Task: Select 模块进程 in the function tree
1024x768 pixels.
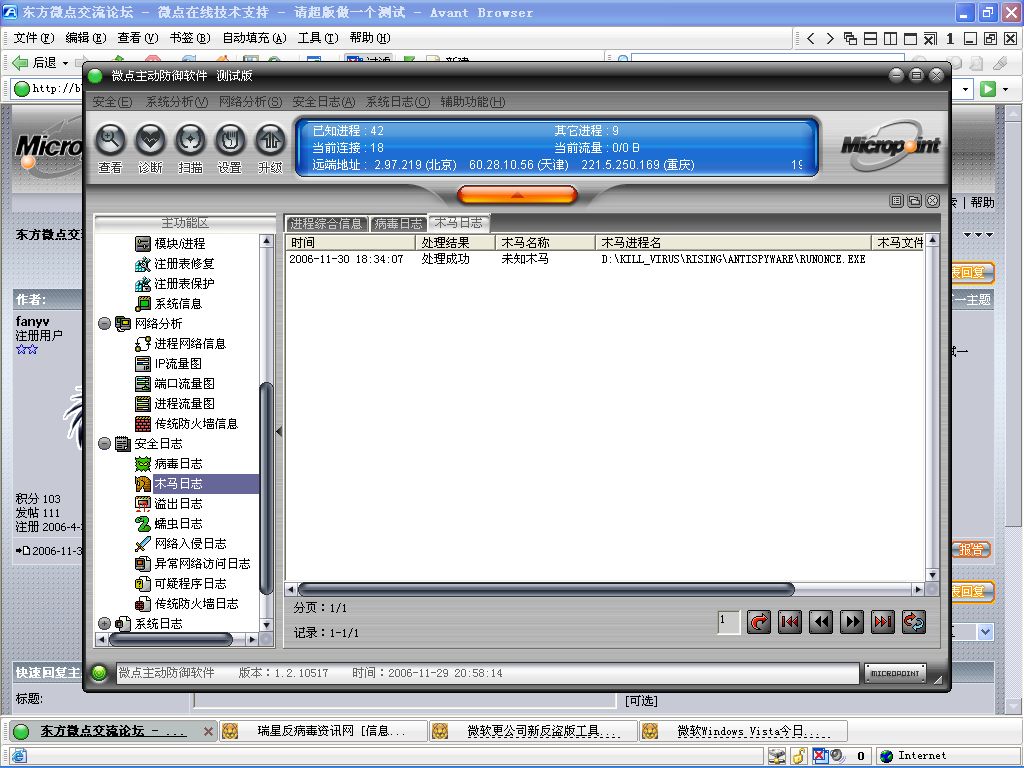Action: (x=170, y=244)
